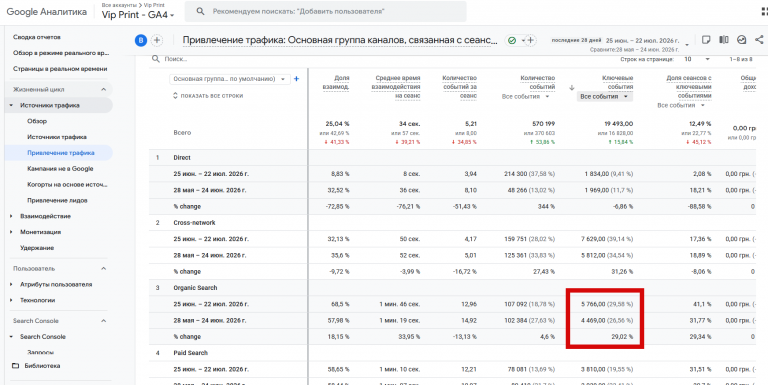
Task: Click the Библиотека folder icon
Action: pos(15,365)
